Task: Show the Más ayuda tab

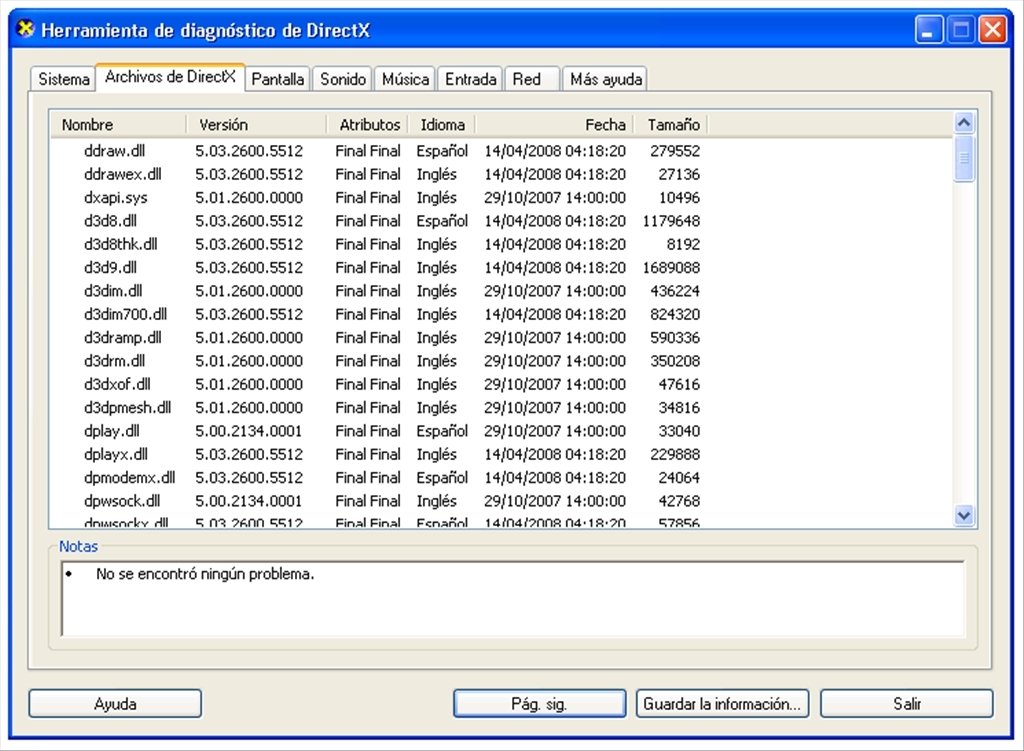Action: tap(605, 79)
